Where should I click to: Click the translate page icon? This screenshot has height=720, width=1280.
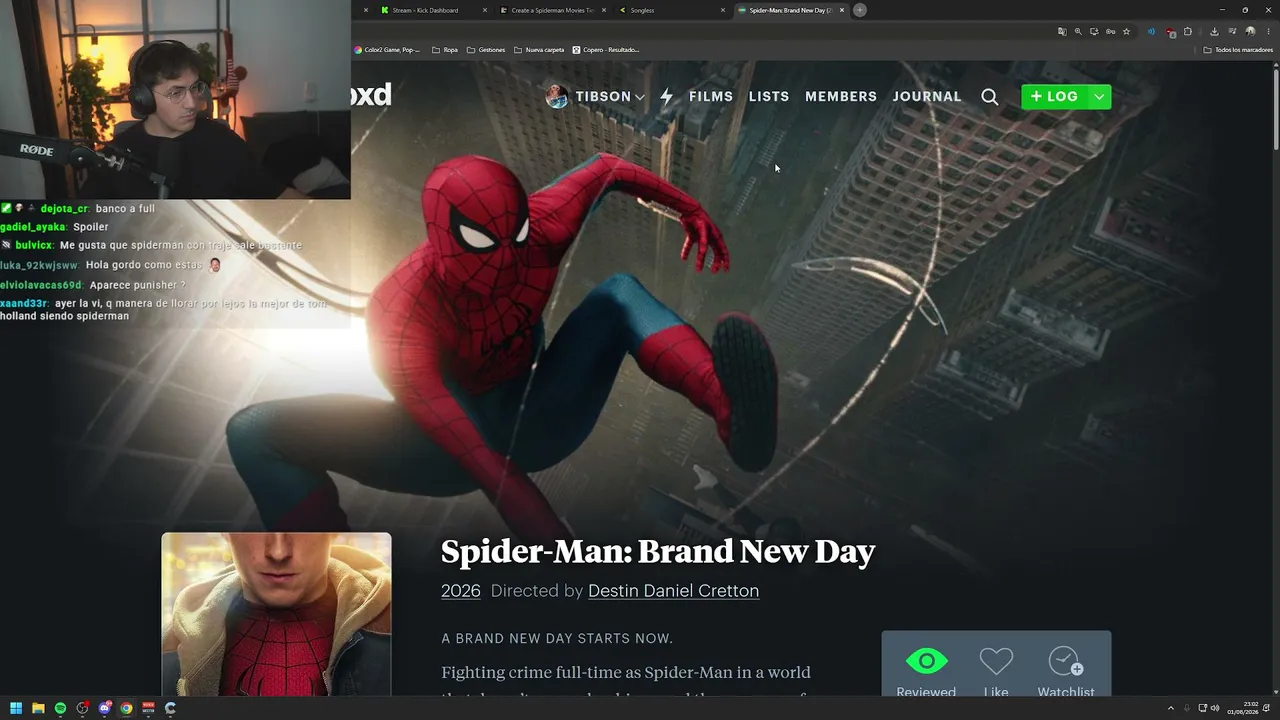[1062, 32]
